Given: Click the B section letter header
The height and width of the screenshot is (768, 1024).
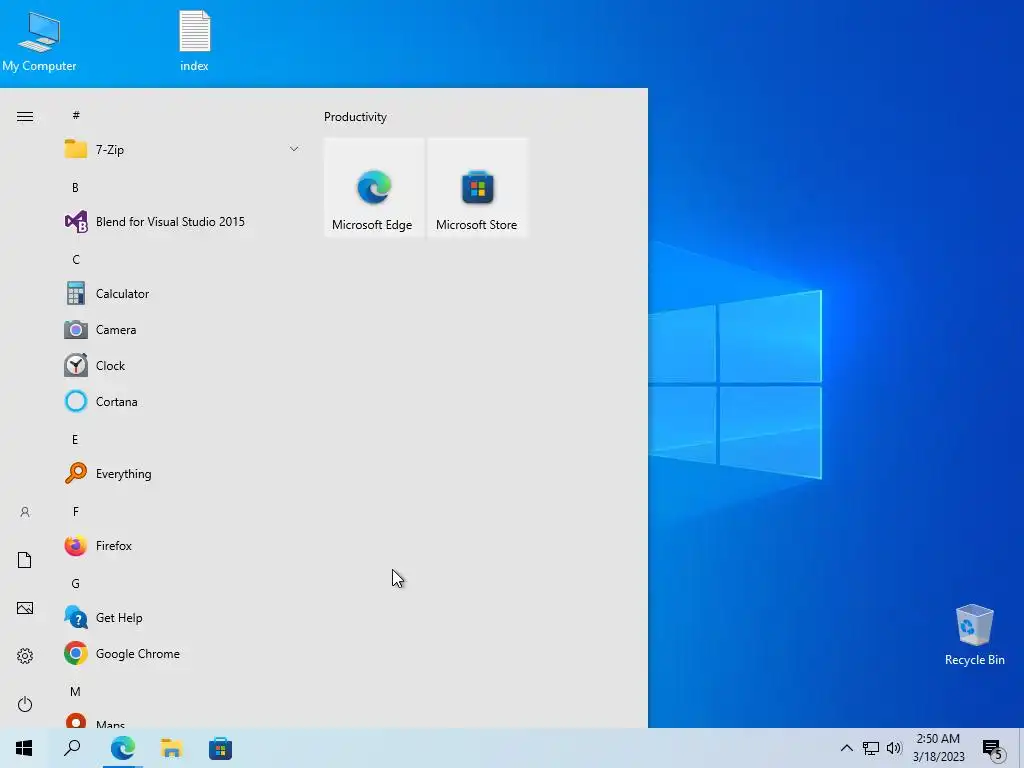Looking at the screenshot, I should coord(76,187).
